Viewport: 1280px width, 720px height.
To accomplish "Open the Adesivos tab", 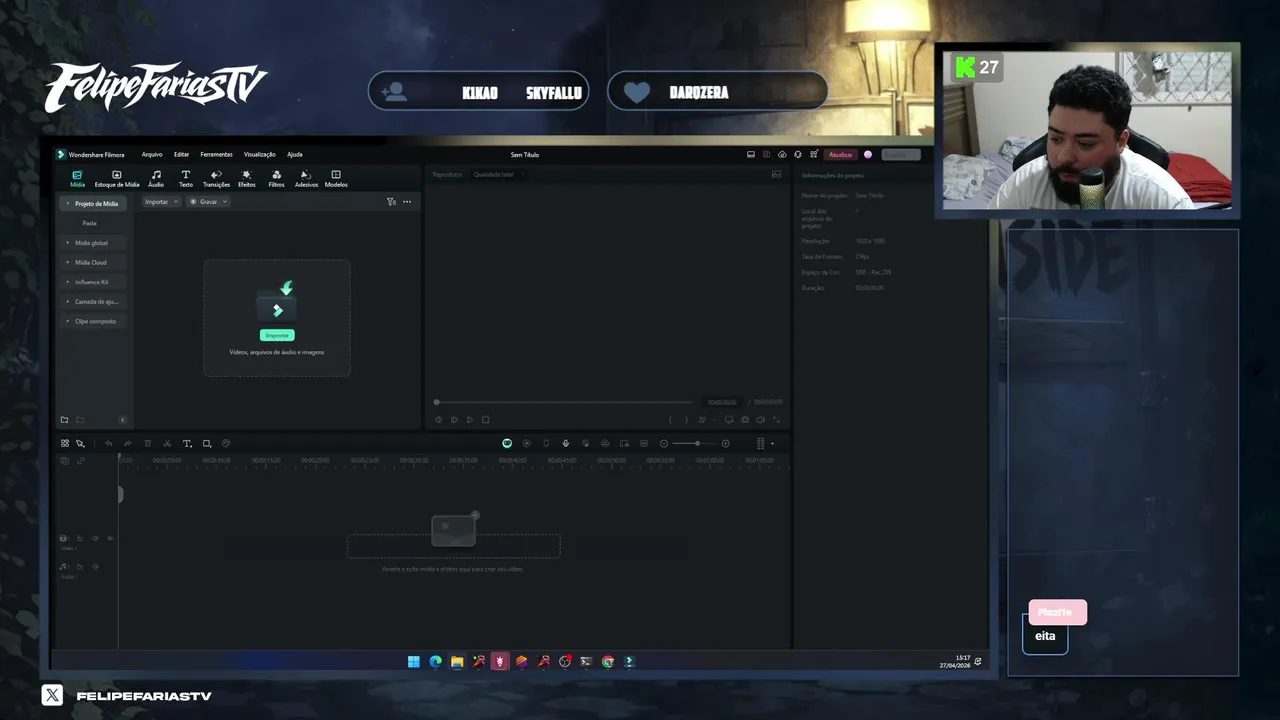I will tap(306, 179).
